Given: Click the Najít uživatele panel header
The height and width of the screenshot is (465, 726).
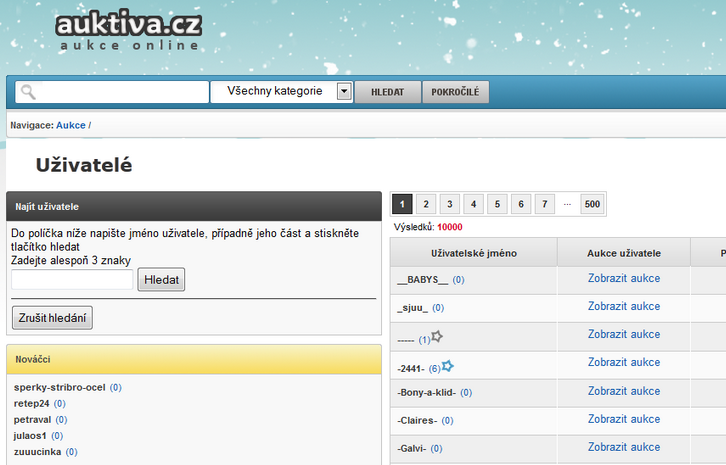Looking at the screenshot, I should (194, 206).
